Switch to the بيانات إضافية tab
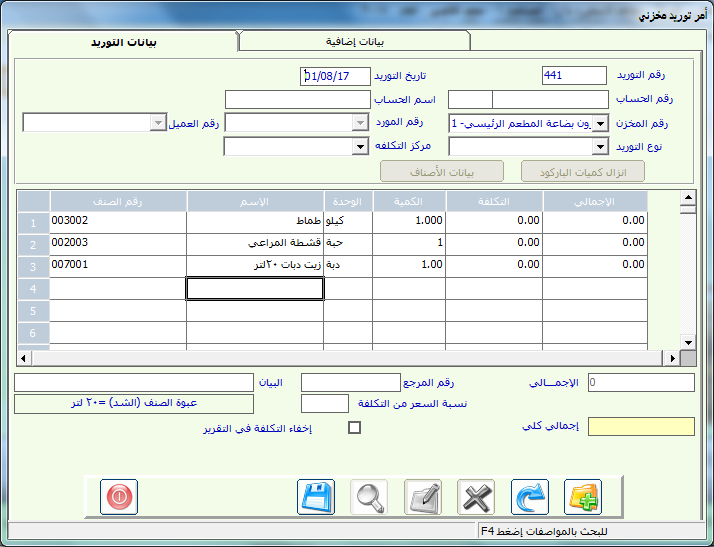Screen dimensions: 714x547 tap(354, 41)
